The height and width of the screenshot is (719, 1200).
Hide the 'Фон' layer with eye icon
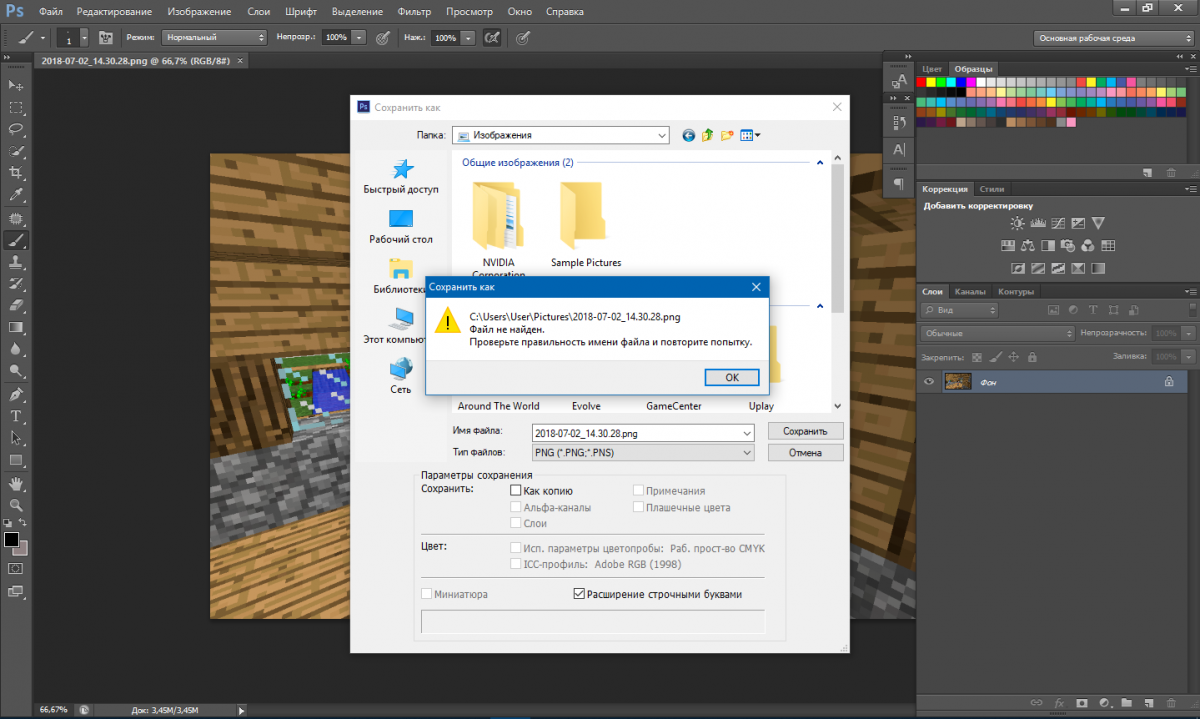(x=930, y=382)
